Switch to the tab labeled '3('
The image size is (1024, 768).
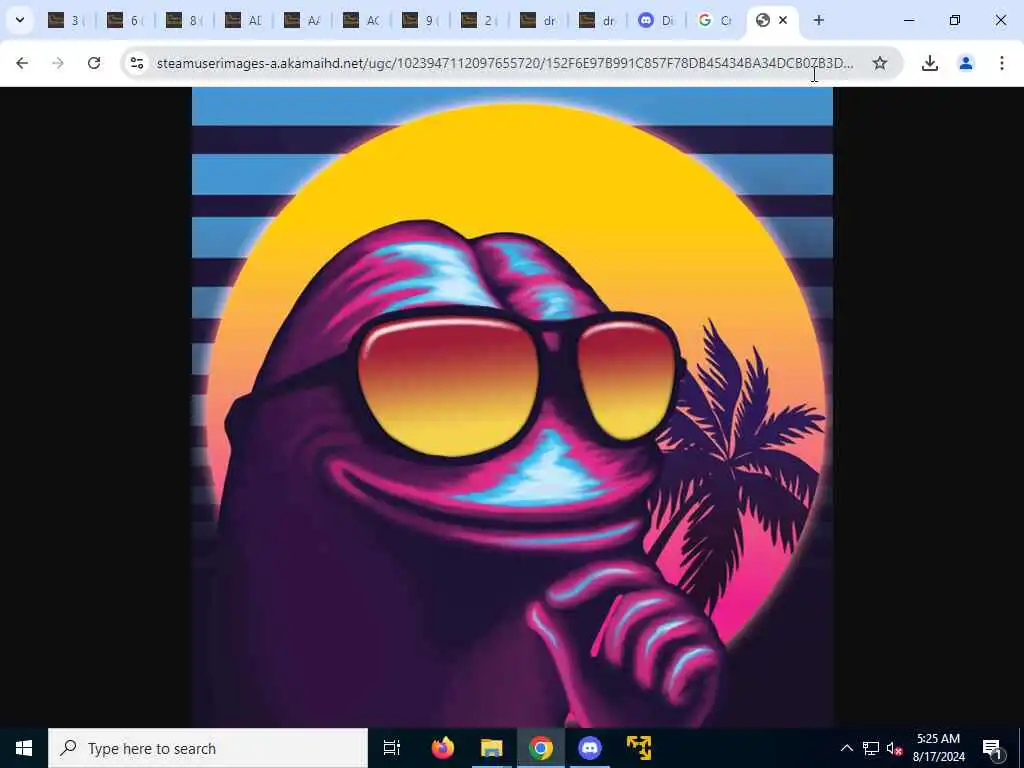[66, 21]
